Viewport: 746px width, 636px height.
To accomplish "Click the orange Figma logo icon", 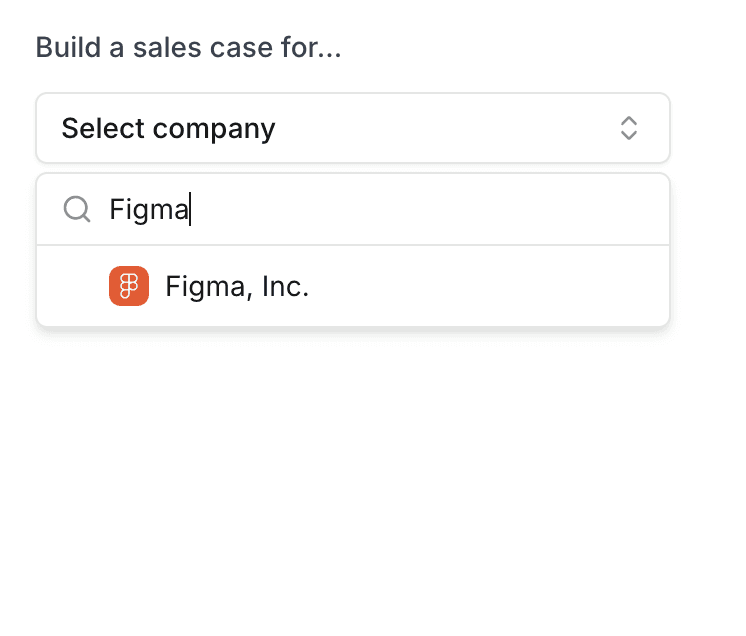I will 129,287.
